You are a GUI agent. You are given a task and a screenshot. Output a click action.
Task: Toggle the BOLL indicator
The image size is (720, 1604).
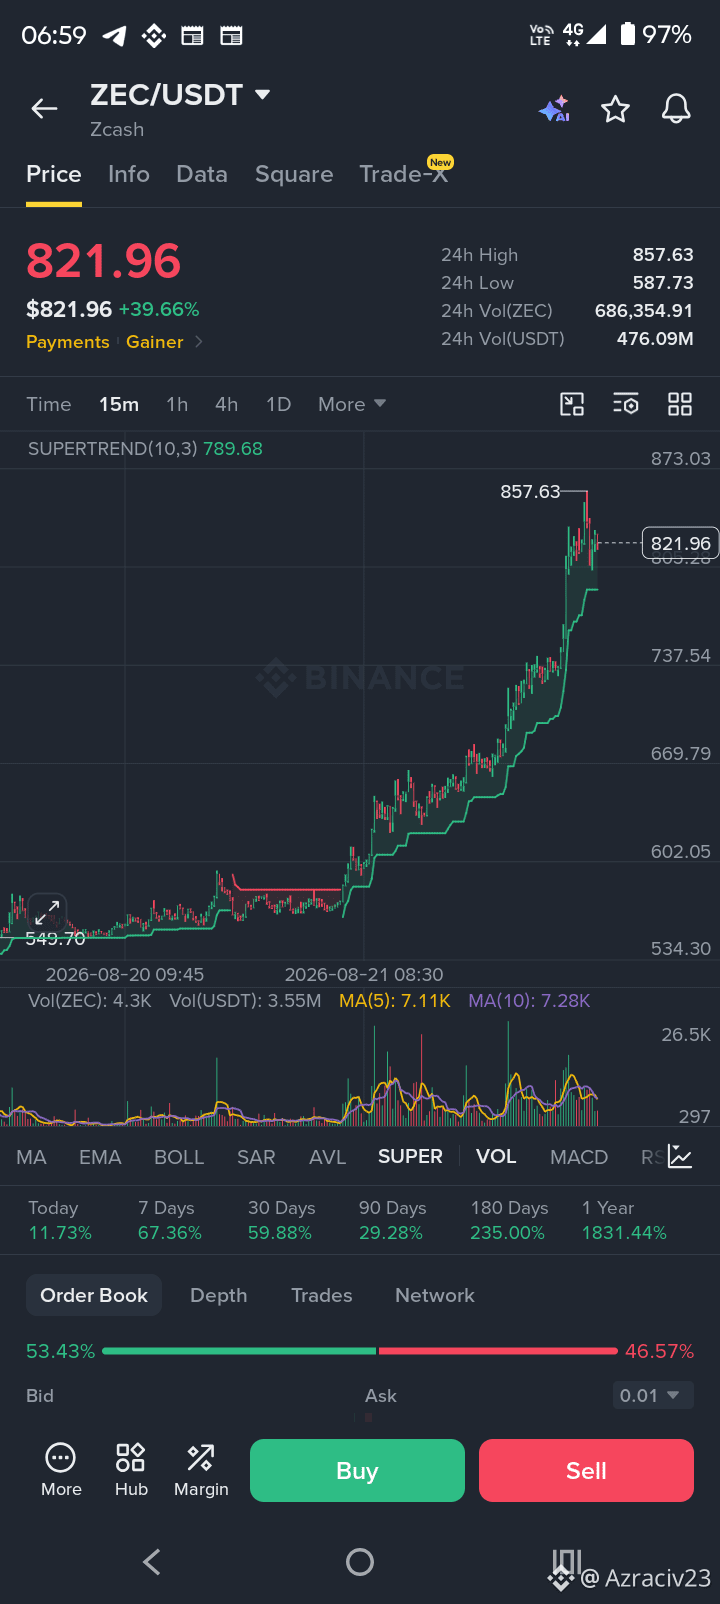point(179,1157)
